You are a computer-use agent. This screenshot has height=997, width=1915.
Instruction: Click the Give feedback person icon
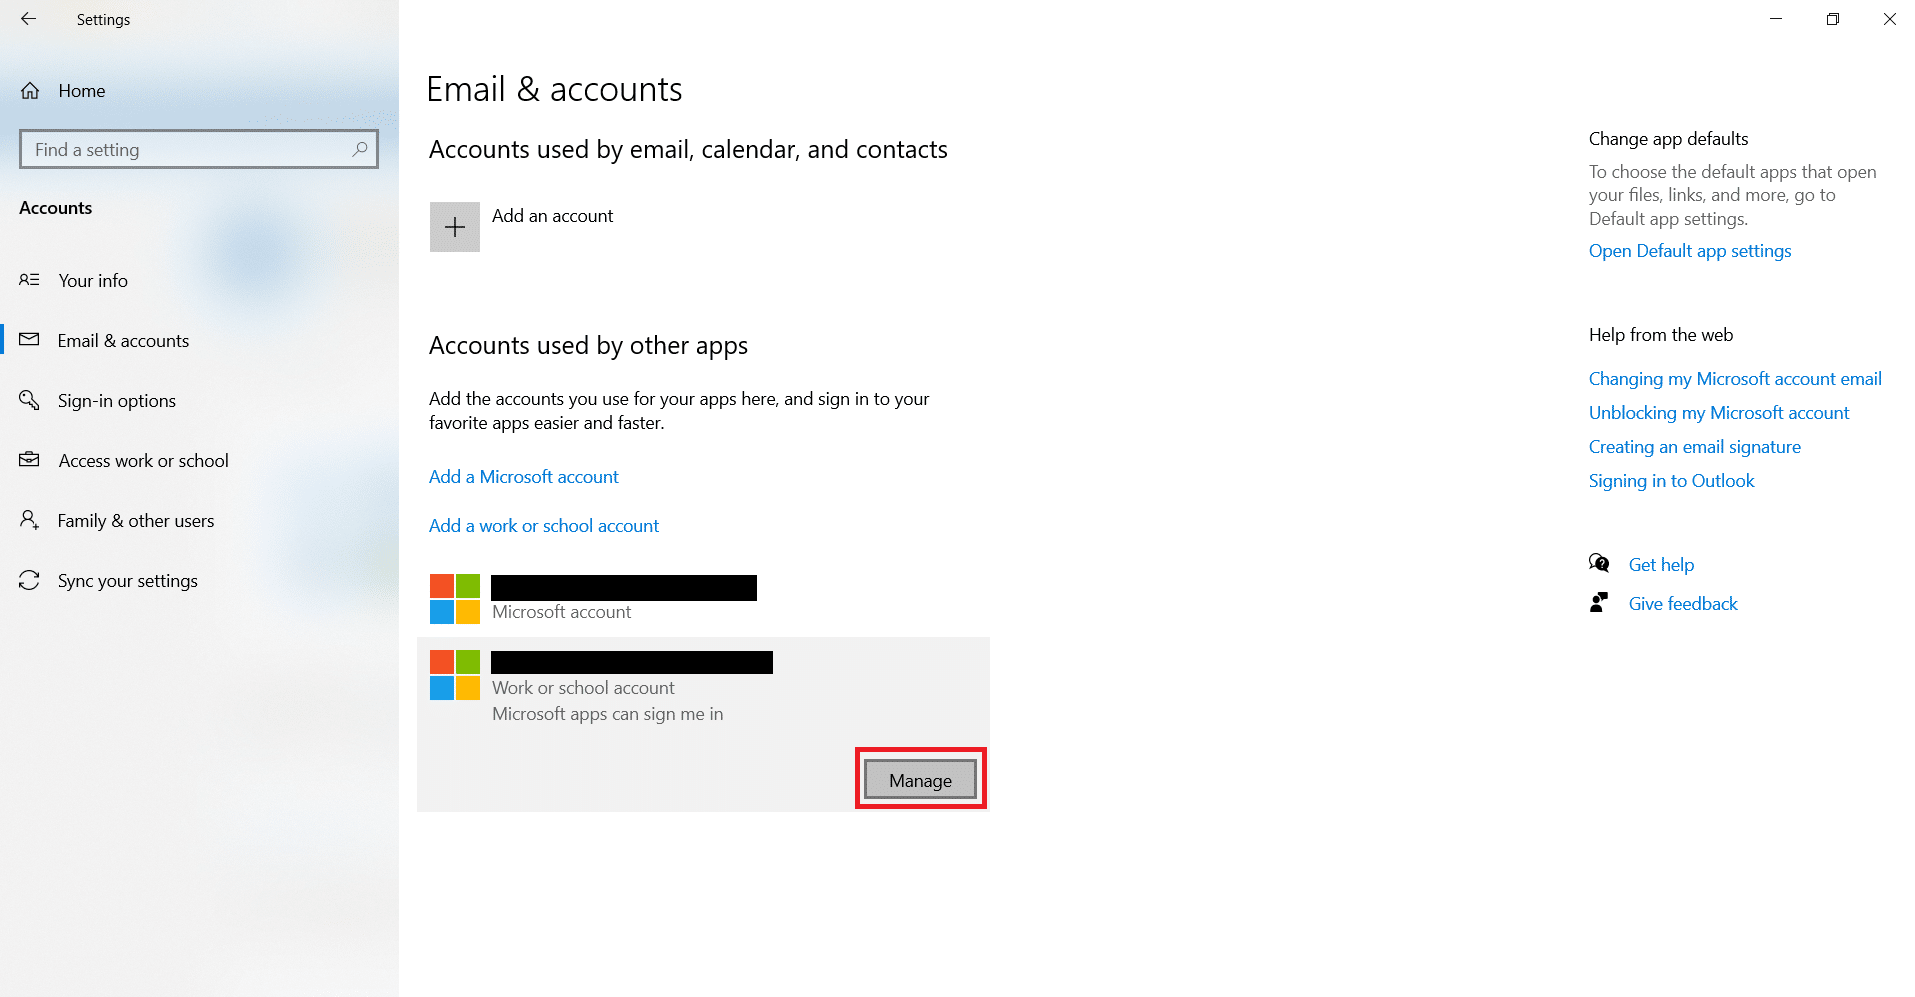pyautogui.click(x=1599, y=603)
